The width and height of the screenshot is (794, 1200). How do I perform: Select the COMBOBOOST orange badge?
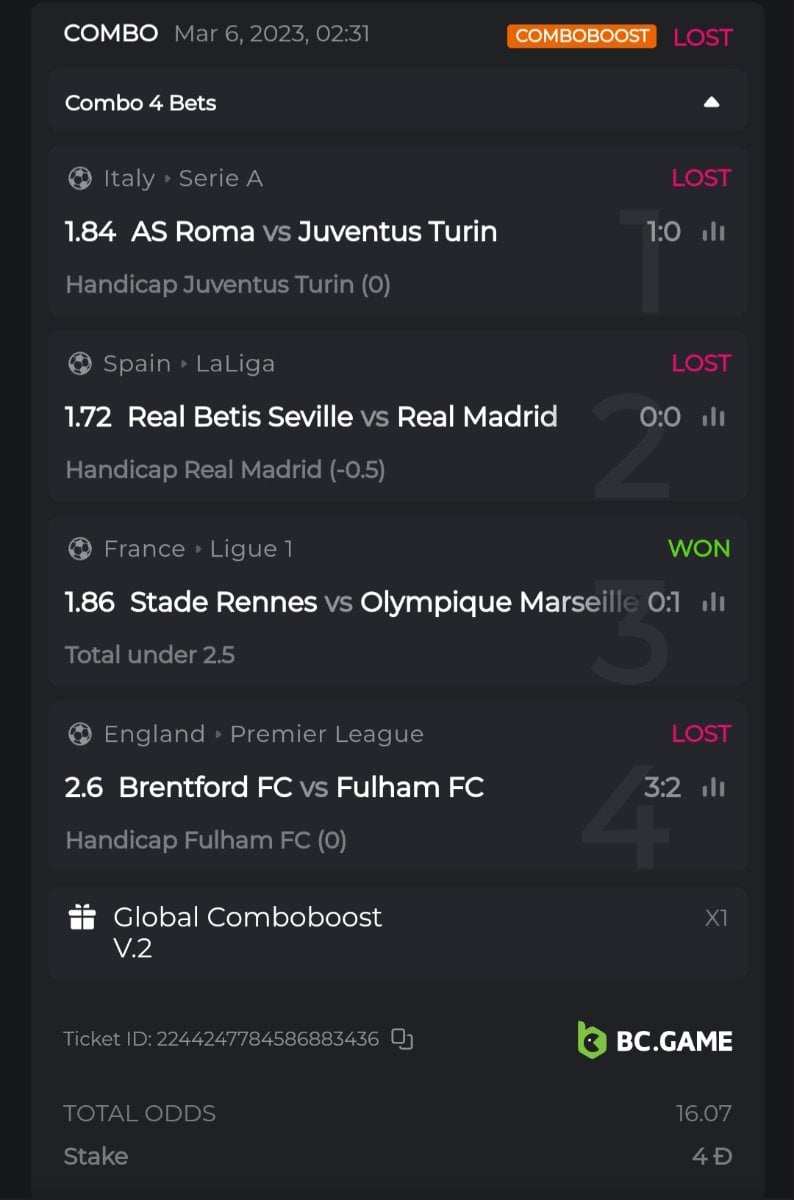coord(581,37)
